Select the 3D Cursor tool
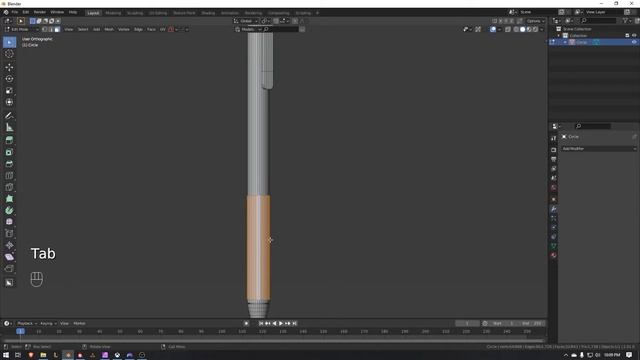 pos(9,54)
